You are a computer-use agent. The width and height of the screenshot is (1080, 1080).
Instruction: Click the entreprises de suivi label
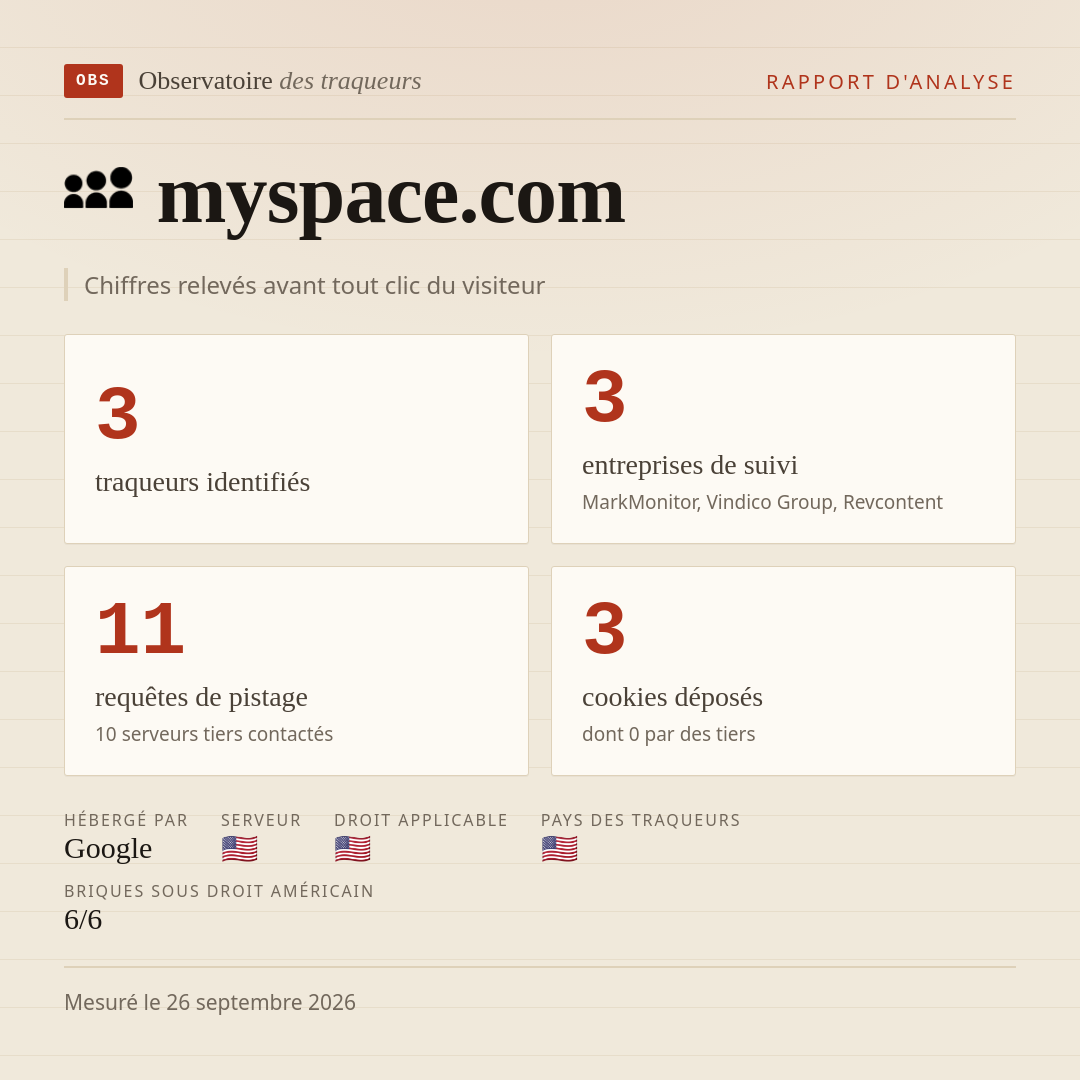[x=690, y=465]
